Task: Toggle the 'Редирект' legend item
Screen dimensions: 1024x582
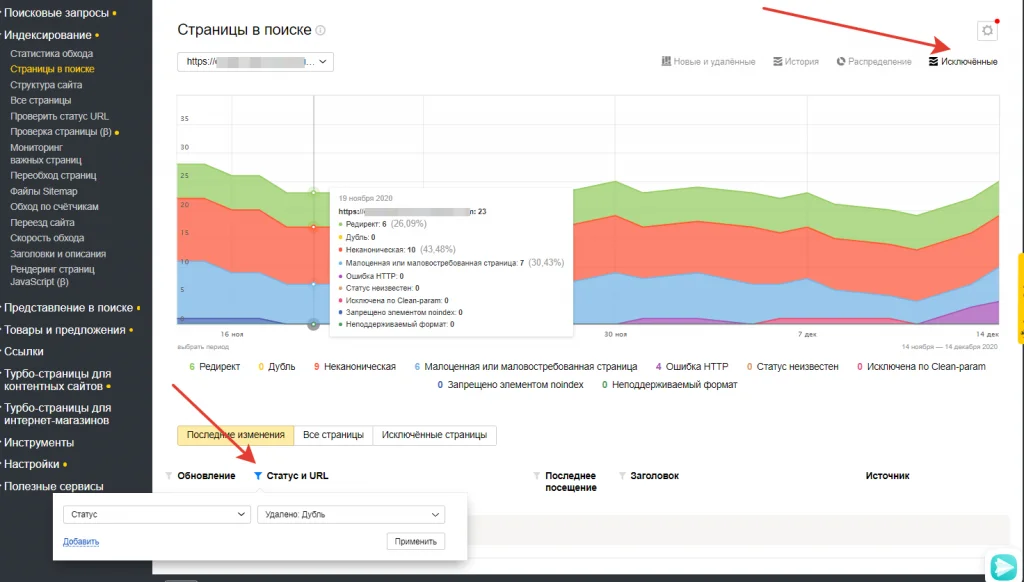Action: 221,366
